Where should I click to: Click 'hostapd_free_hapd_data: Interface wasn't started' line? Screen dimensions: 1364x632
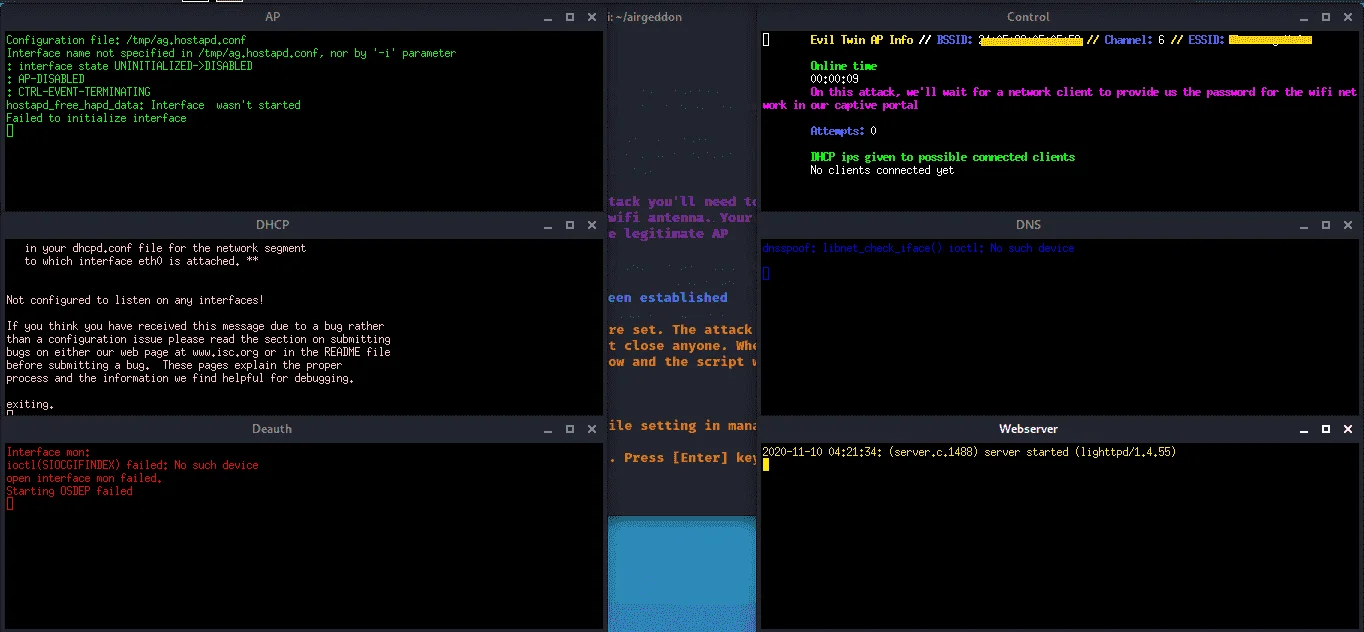(x=153, y=105)
